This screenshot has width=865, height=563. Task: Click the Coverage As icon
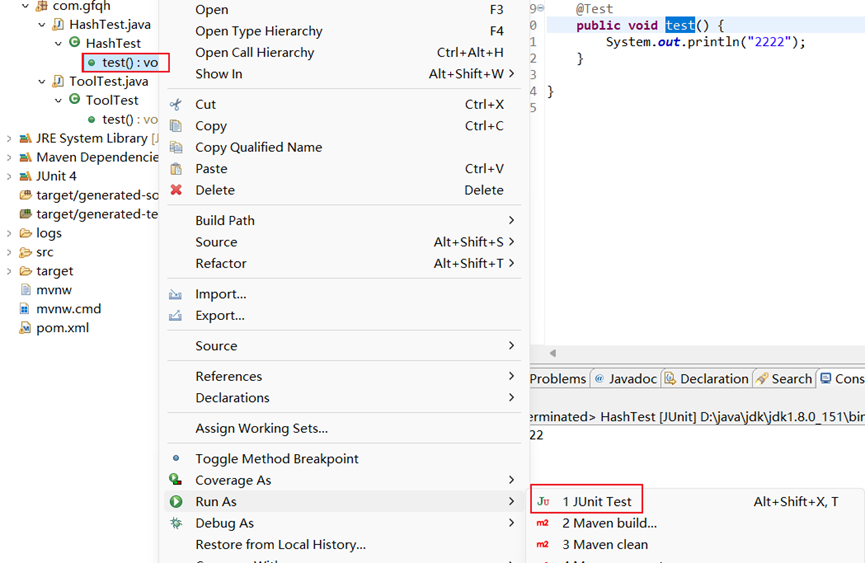tap(175, 480)
